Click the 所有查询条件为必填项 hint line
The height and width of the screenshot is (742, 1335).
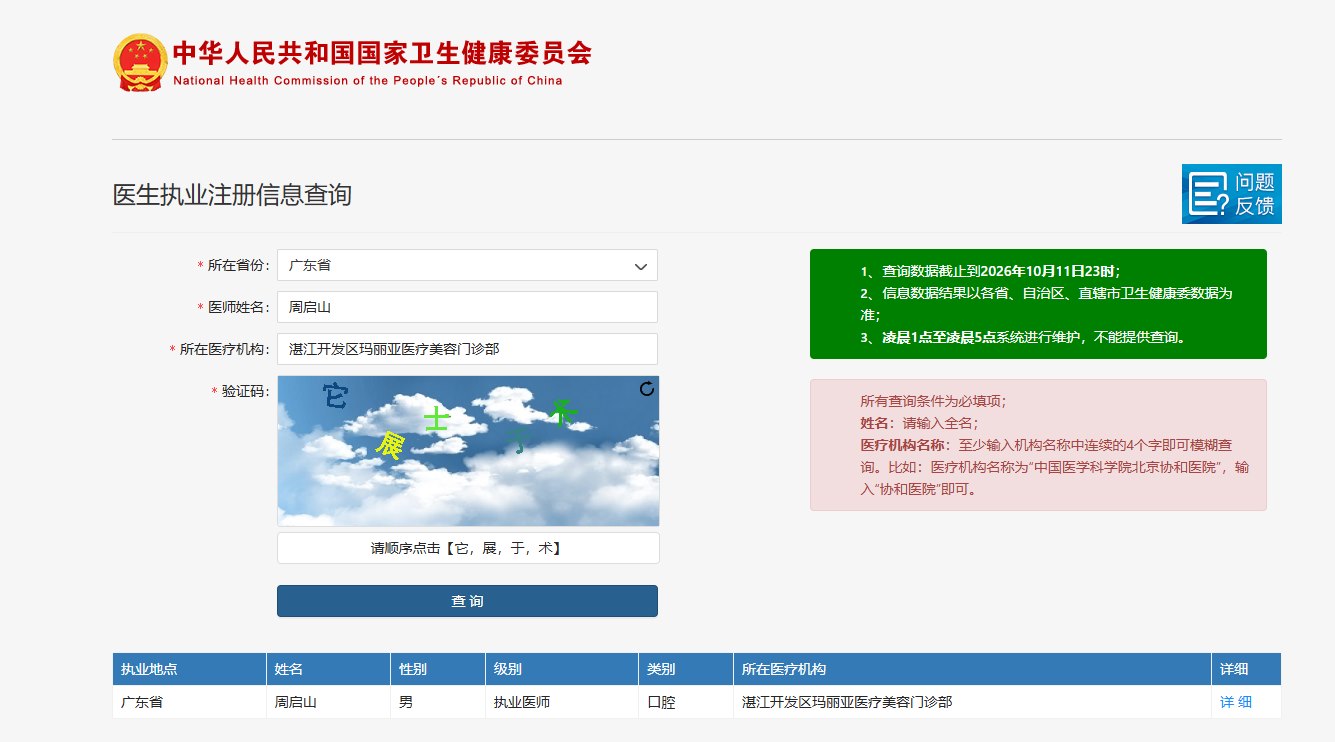[933, 401]
